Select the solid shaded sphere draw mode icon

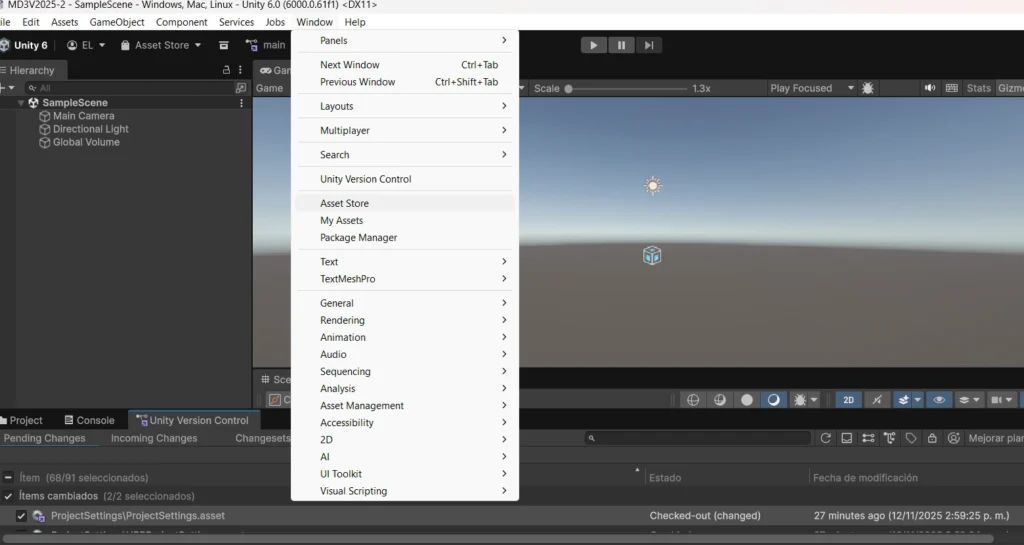click(x=746, y=399)
